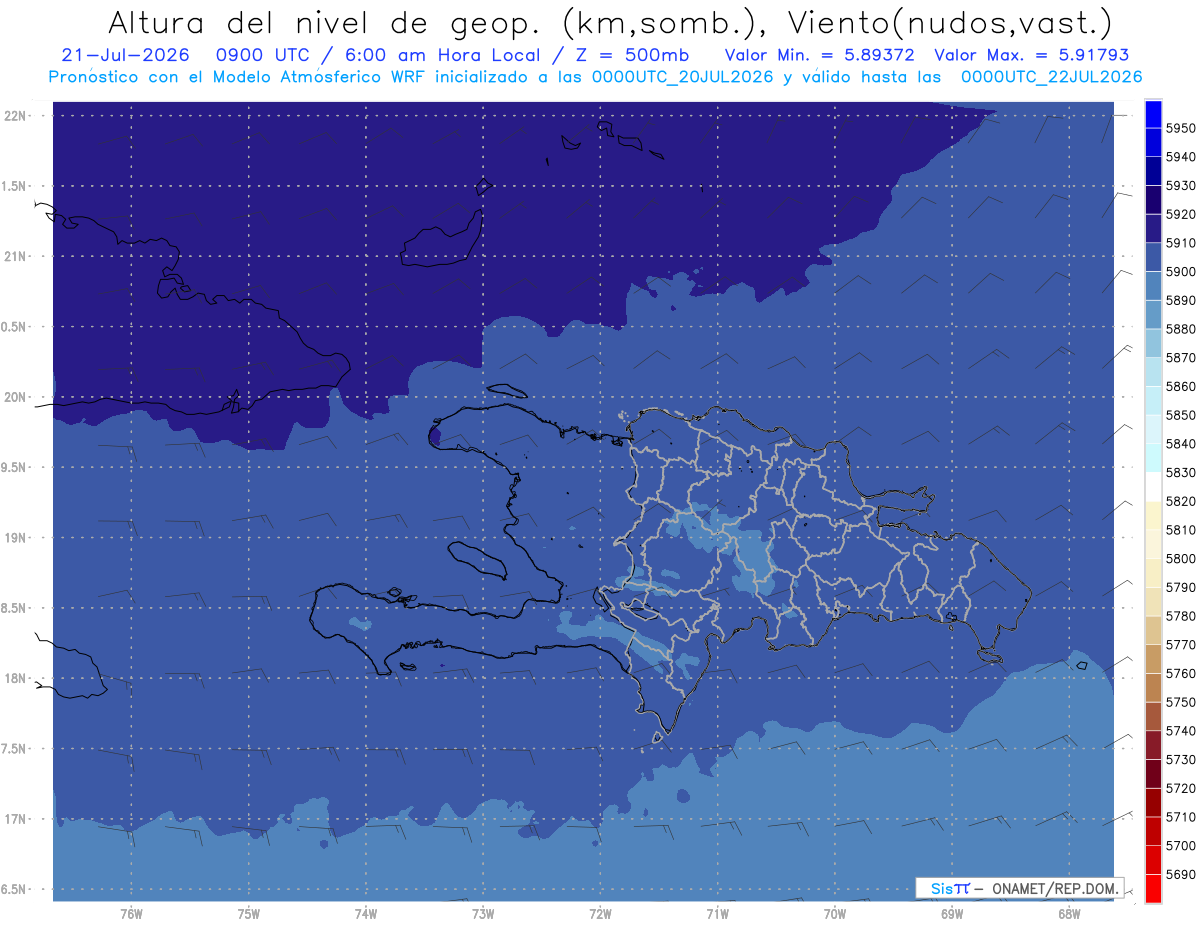Click the '5920' legend value
Screen dimensions: 1200x927
point(1180,214)
